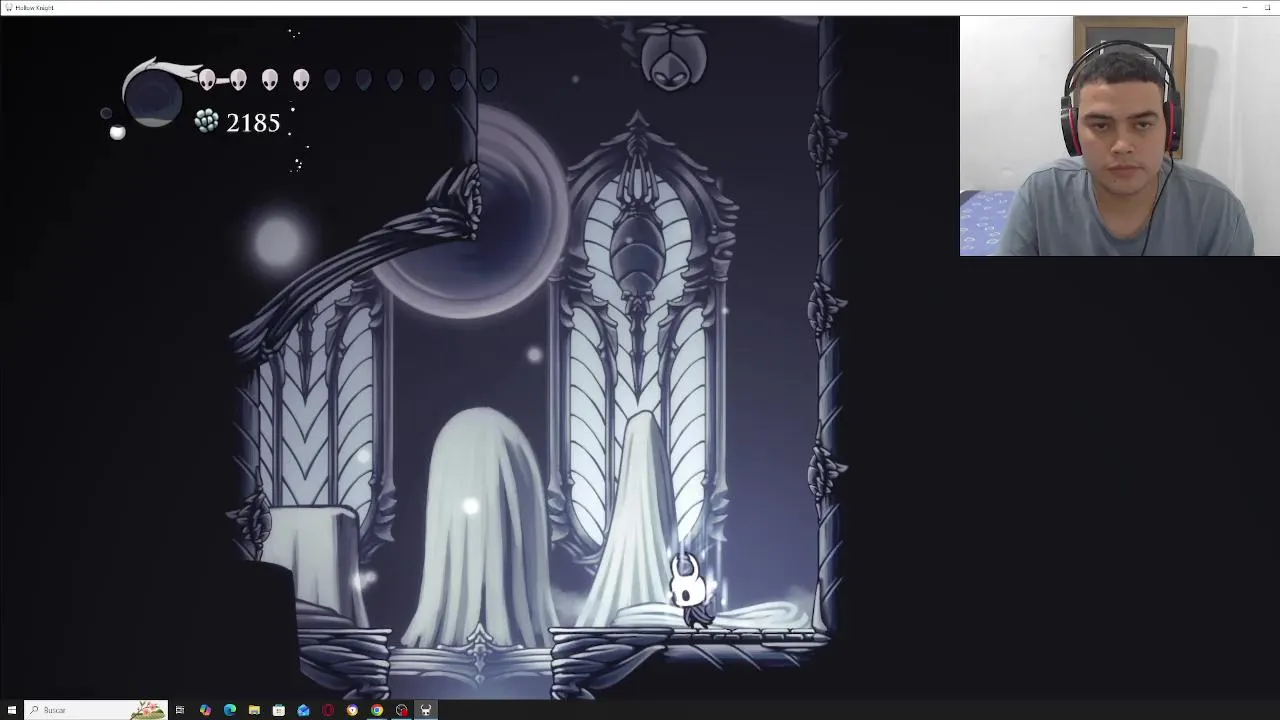Viewport: 1280px width, 720px height.
Task: Open the Windows Start menu
Action: click(x=11, y=710)
